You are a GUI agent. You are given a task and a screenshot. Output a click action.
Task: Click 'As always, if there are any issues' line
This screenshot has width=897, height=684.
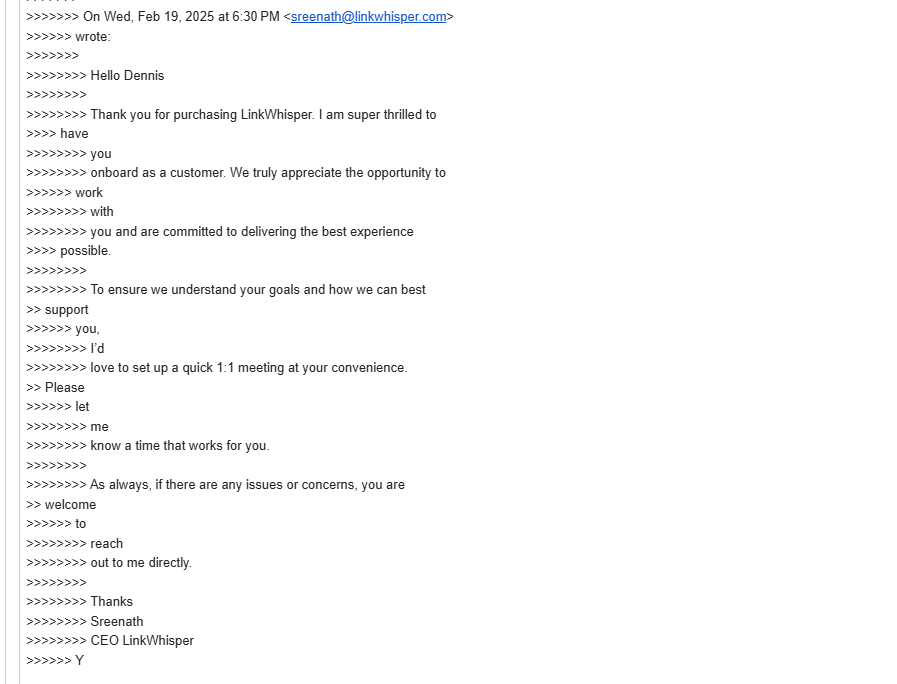tap(247, 485)
